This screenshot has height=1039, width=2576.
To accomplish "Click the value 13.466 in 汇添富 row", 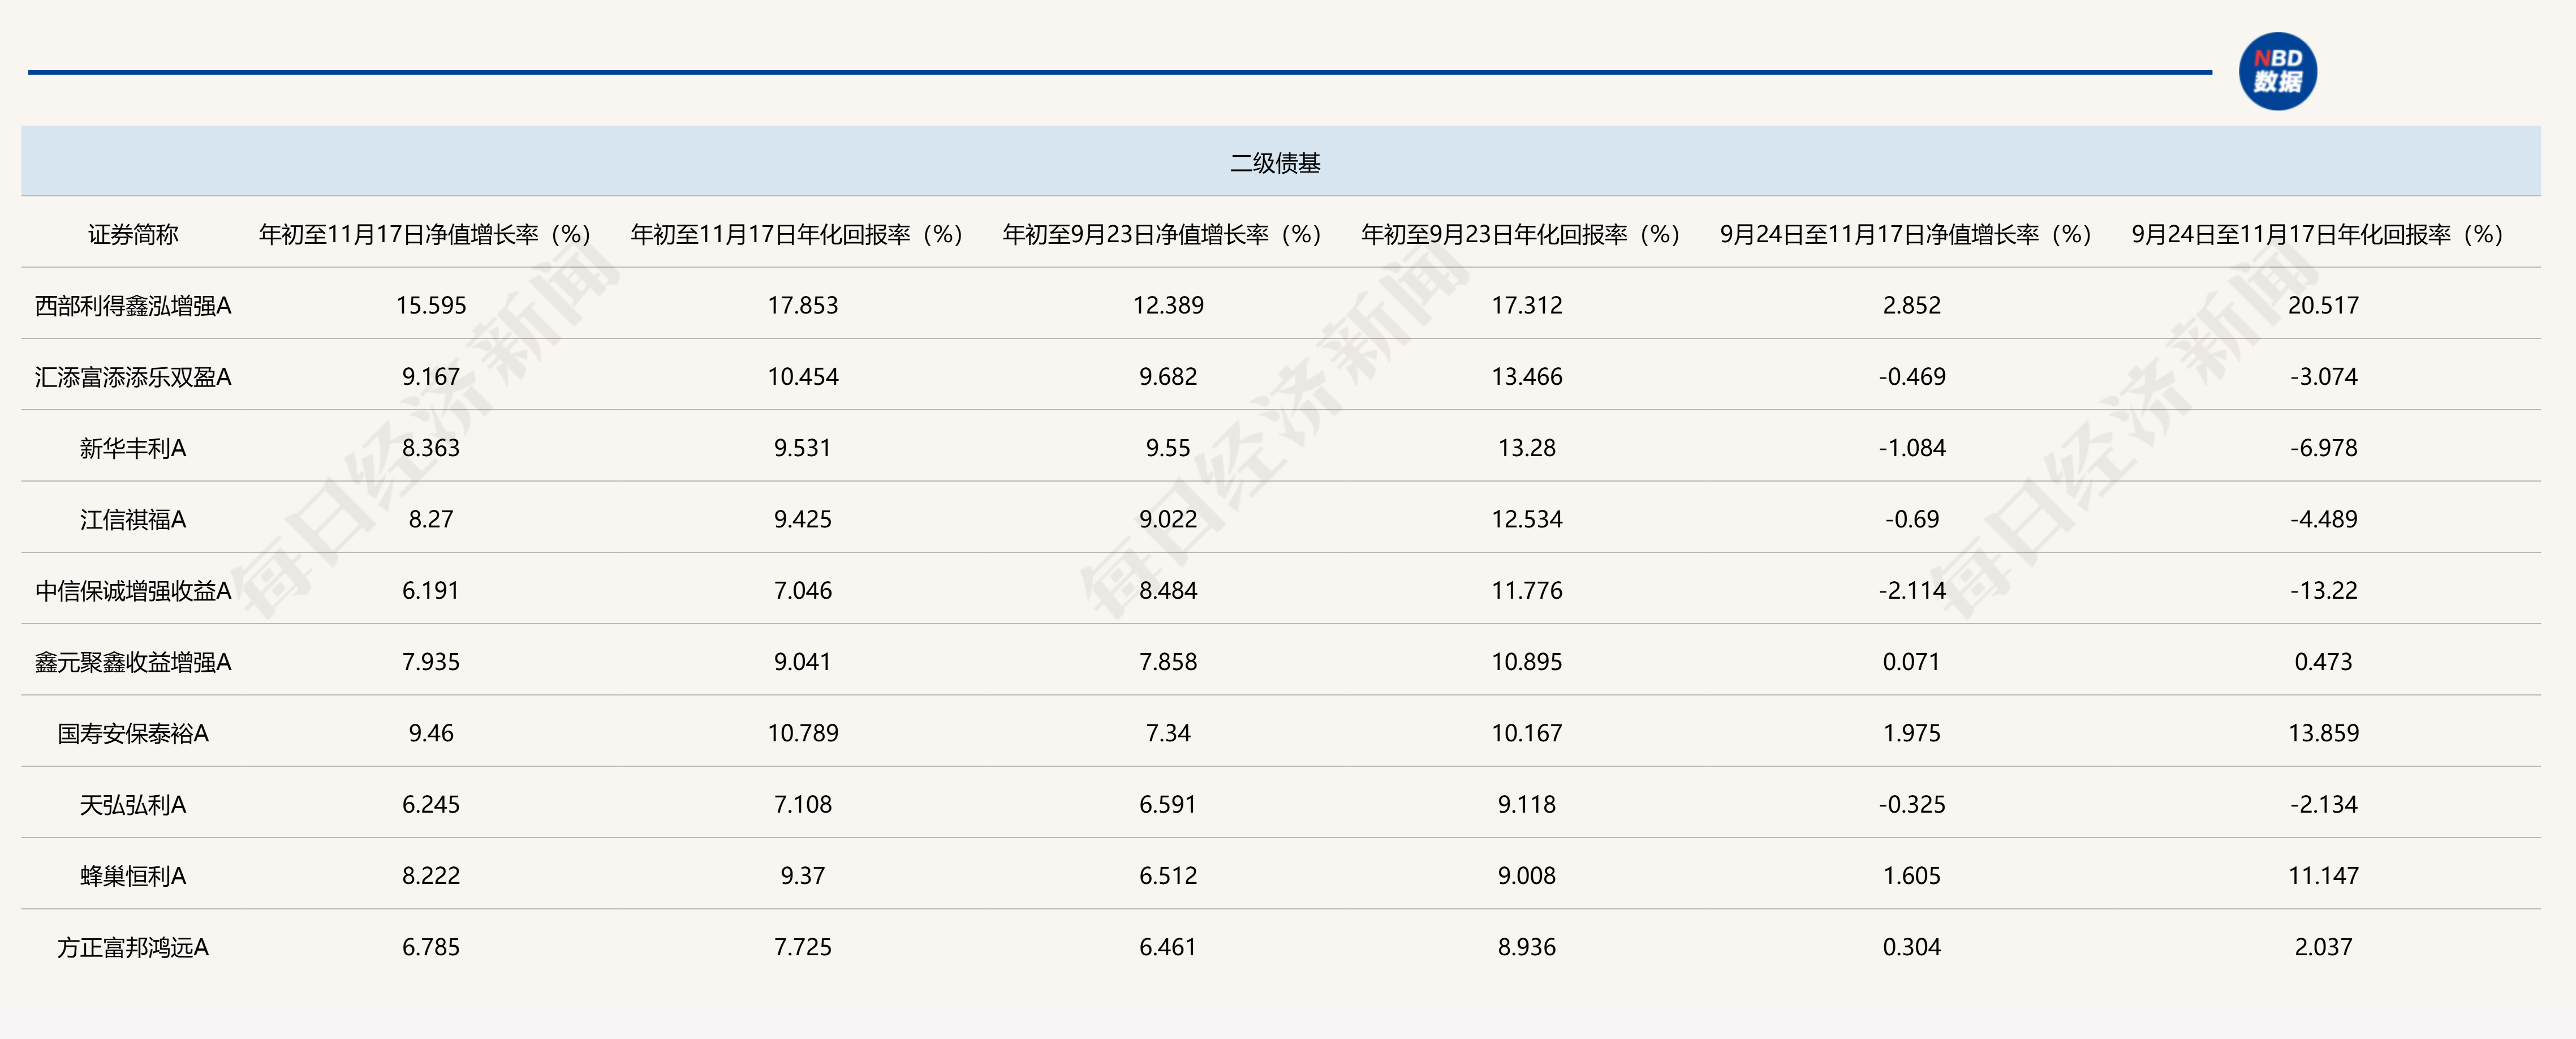I will 1527,377.
